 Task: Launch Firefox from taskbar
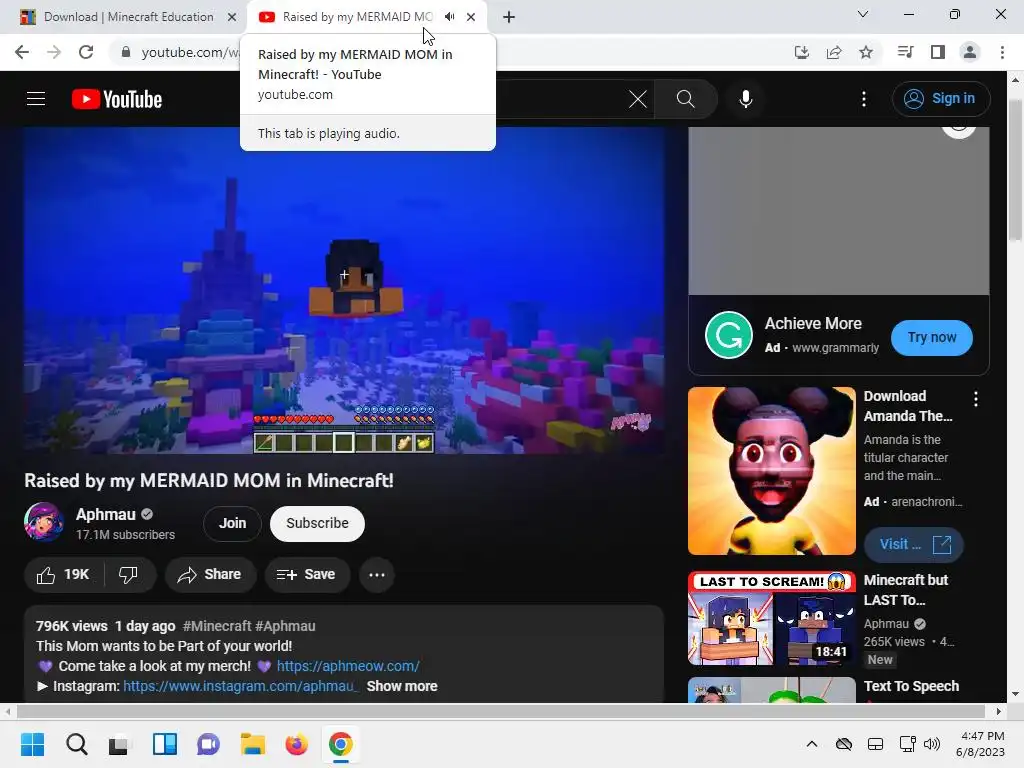[x=296, y=744]
